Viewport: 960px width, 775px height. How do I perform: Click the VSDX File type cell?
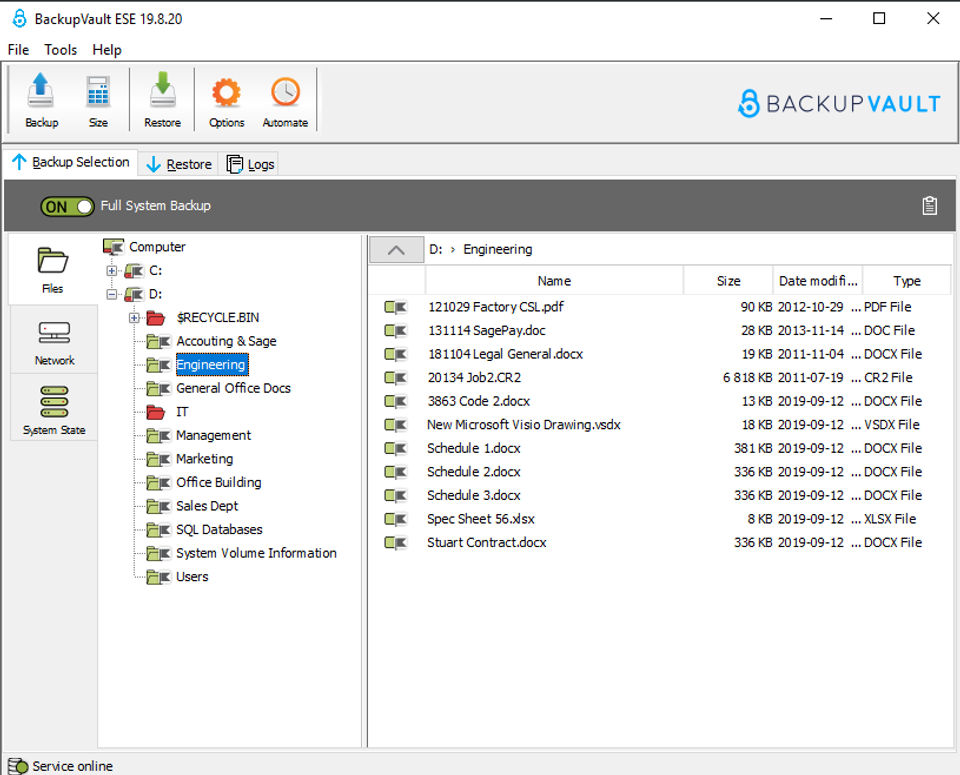(x=892, y=425)
